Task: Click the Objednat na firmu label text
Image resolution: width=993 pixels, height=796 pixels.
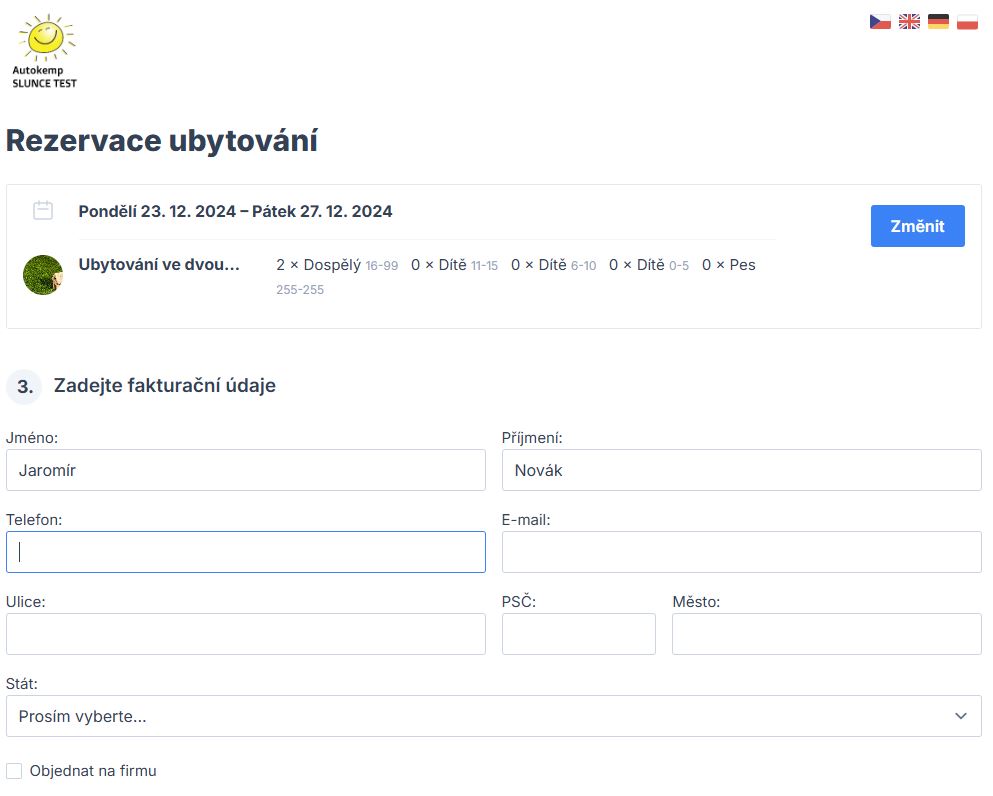Action: (x=93, y=771)
